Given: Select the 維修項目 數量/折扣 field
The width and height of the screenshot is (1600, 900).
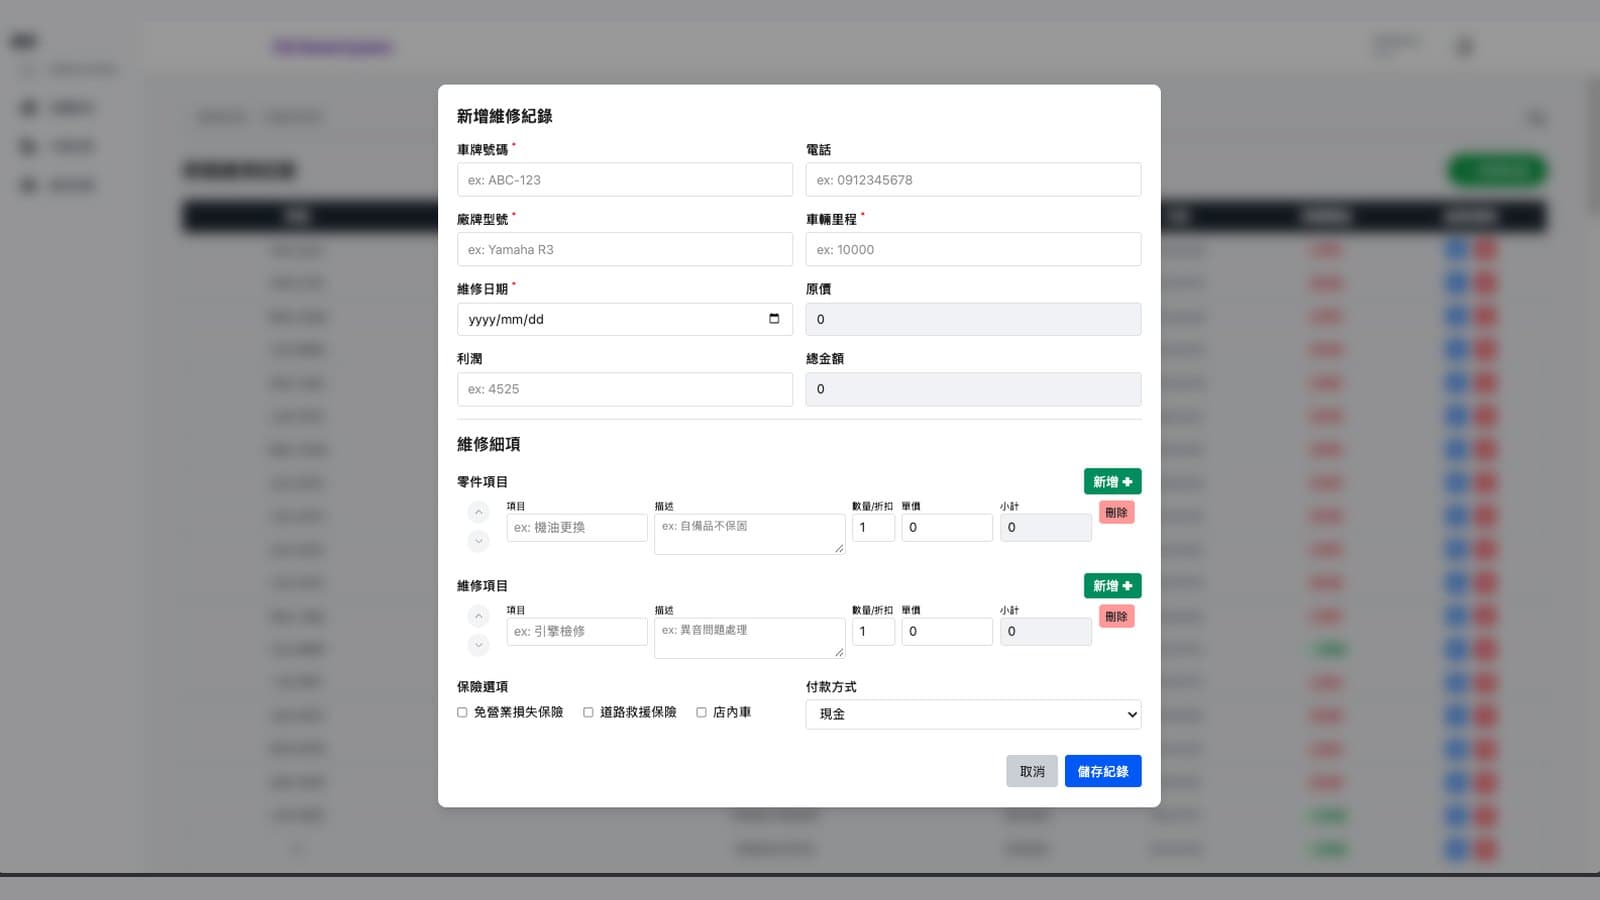Looking at the screenshot, I should (x=873, y=631).
